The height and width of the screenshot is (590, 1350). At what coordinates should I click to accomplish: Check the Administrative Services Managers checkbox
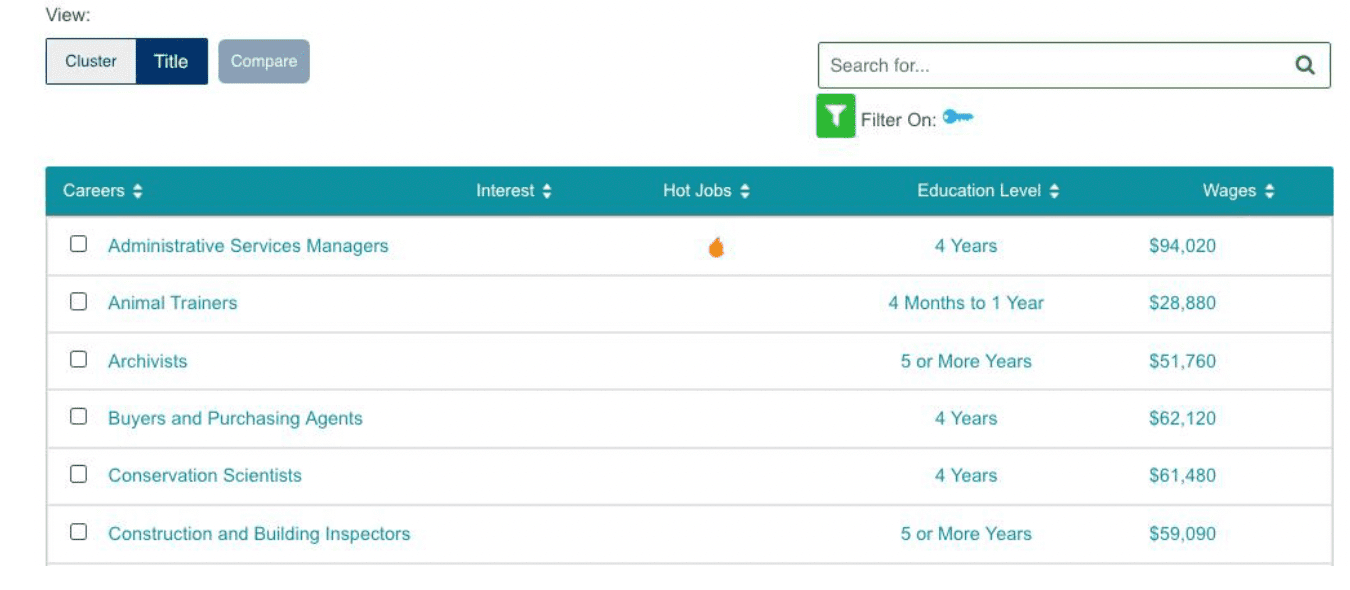click(x=78, y=244)
